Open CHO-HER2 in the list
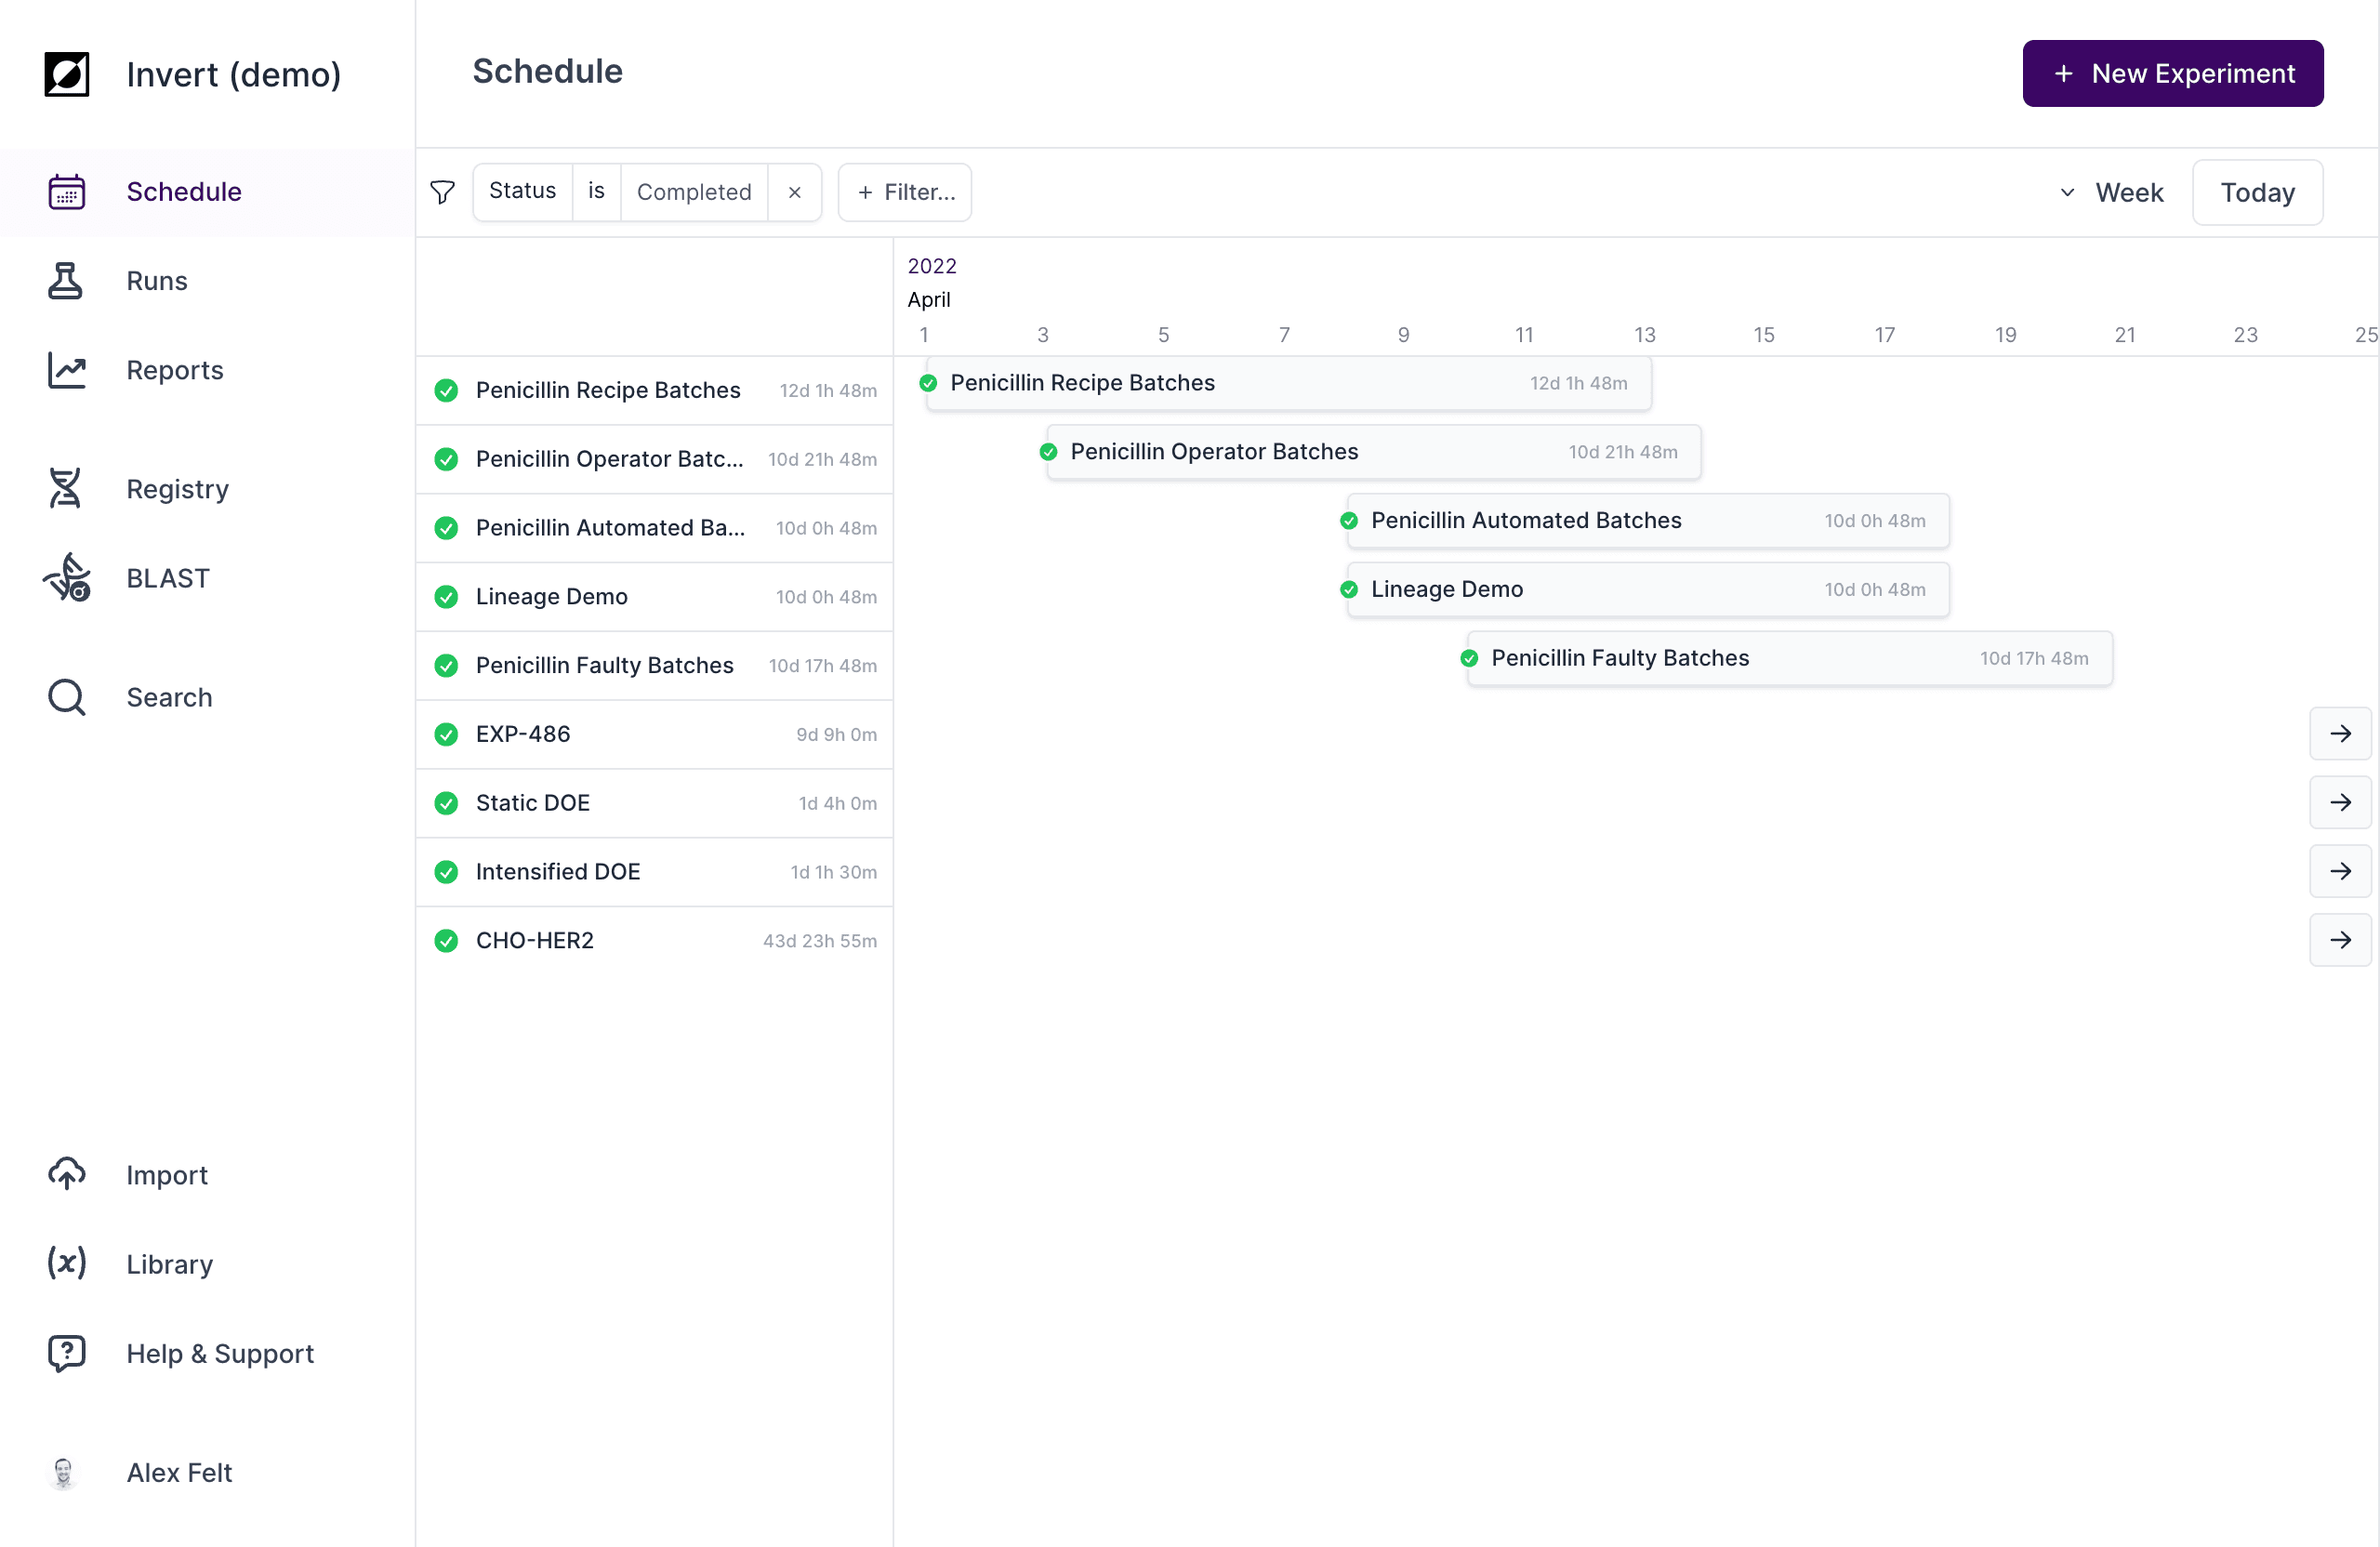The image size is (2380, 1547). pyautogui.click(x=654, y=941)
